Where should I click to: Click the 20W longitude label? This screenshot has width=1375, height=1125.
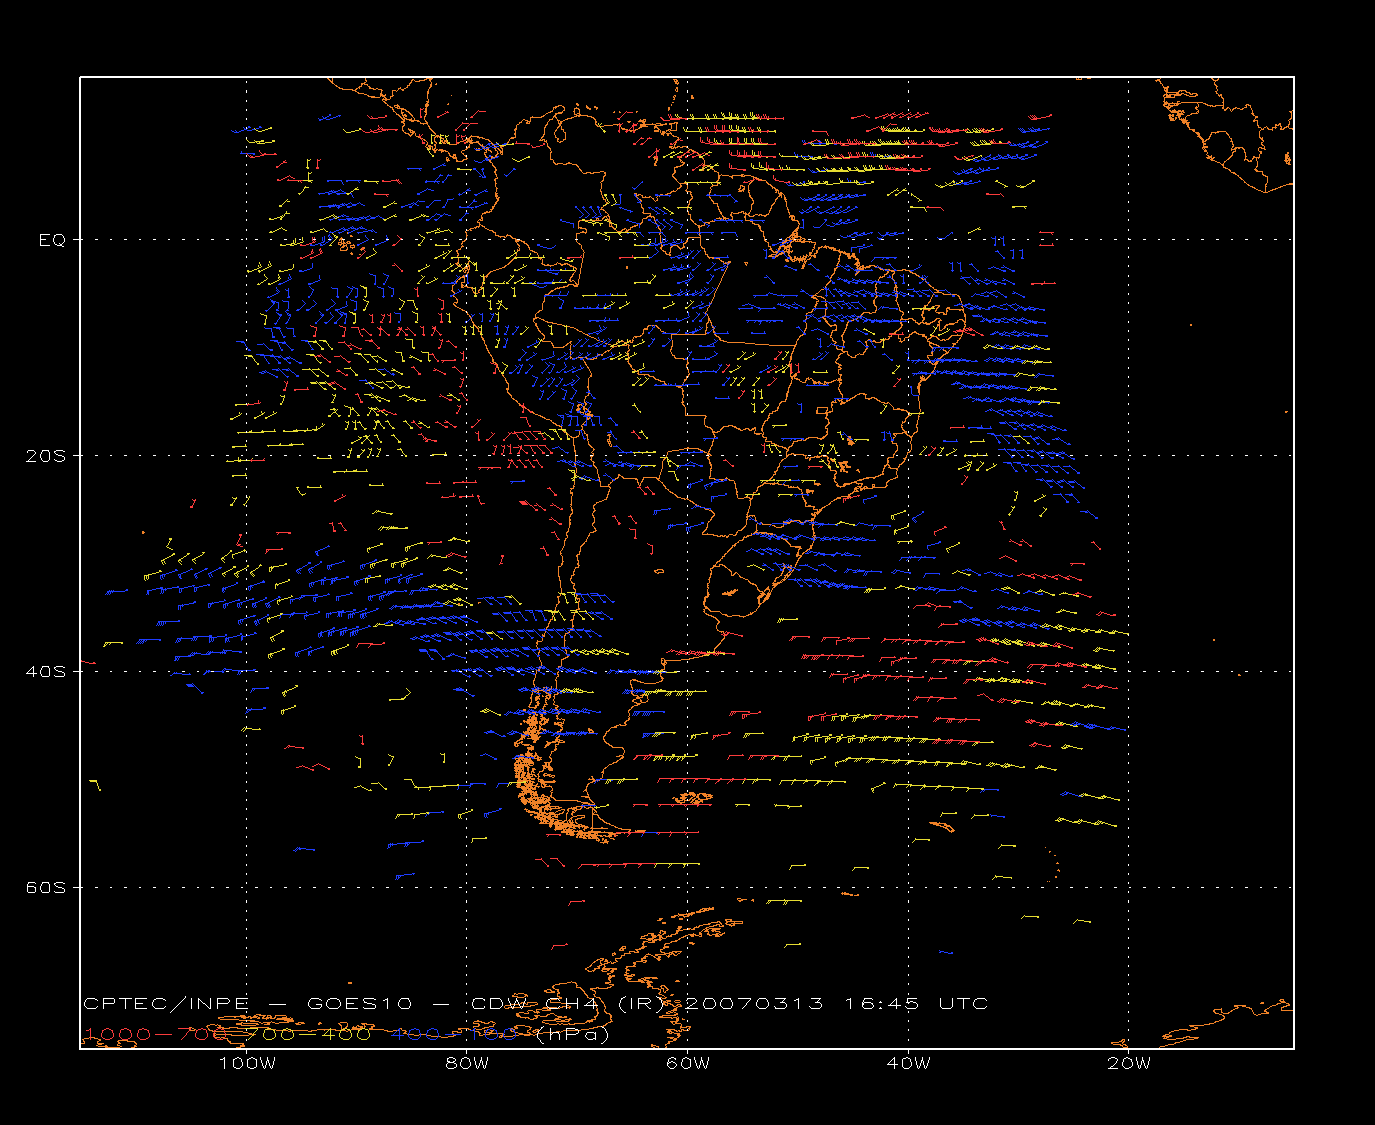[x=1129, y=1063]
